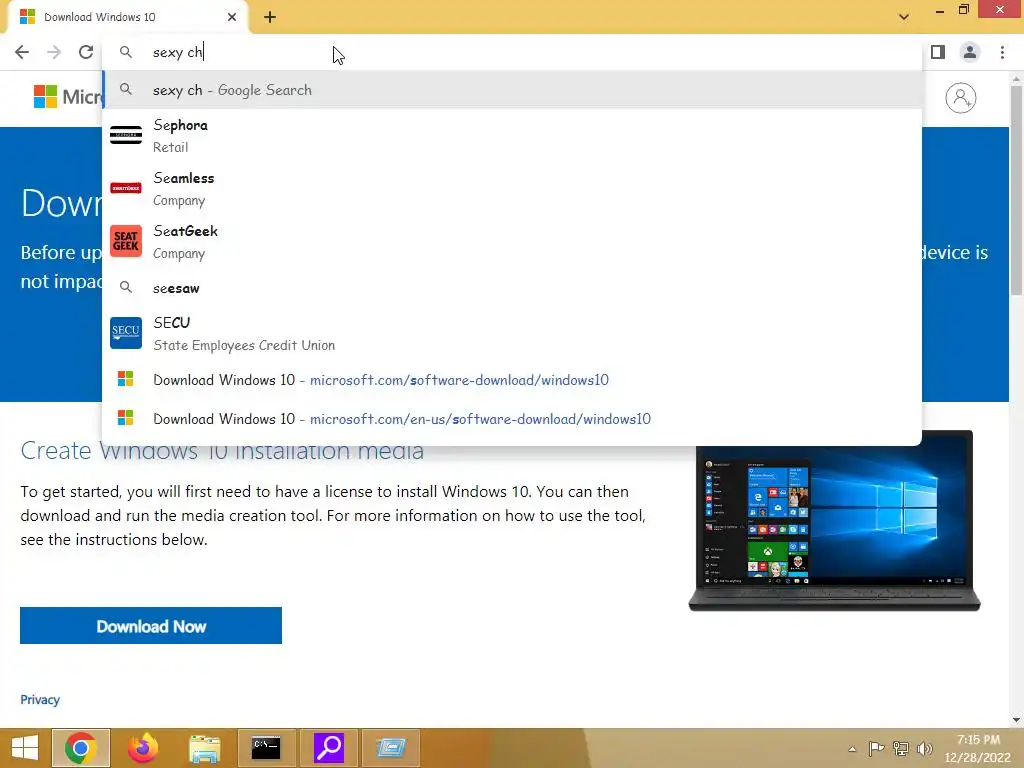The image size is (1024, 768).
Task: Select the Sephora Retail suggestion
Action: coord(512,135)
